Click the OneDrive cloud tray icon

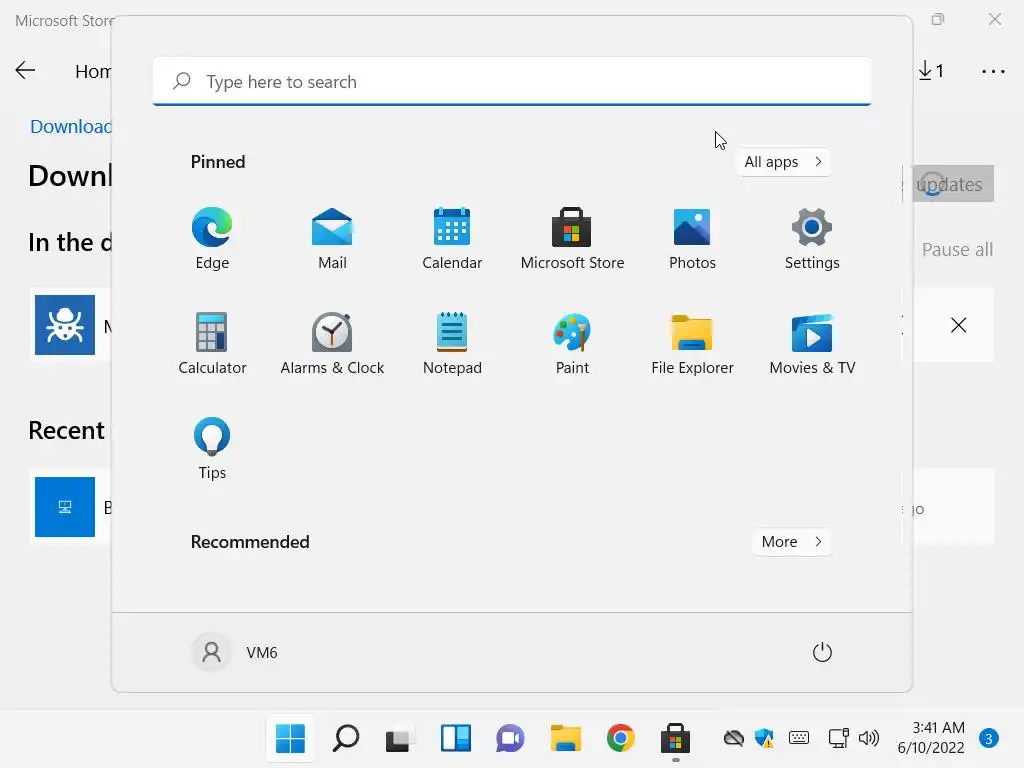733,739
